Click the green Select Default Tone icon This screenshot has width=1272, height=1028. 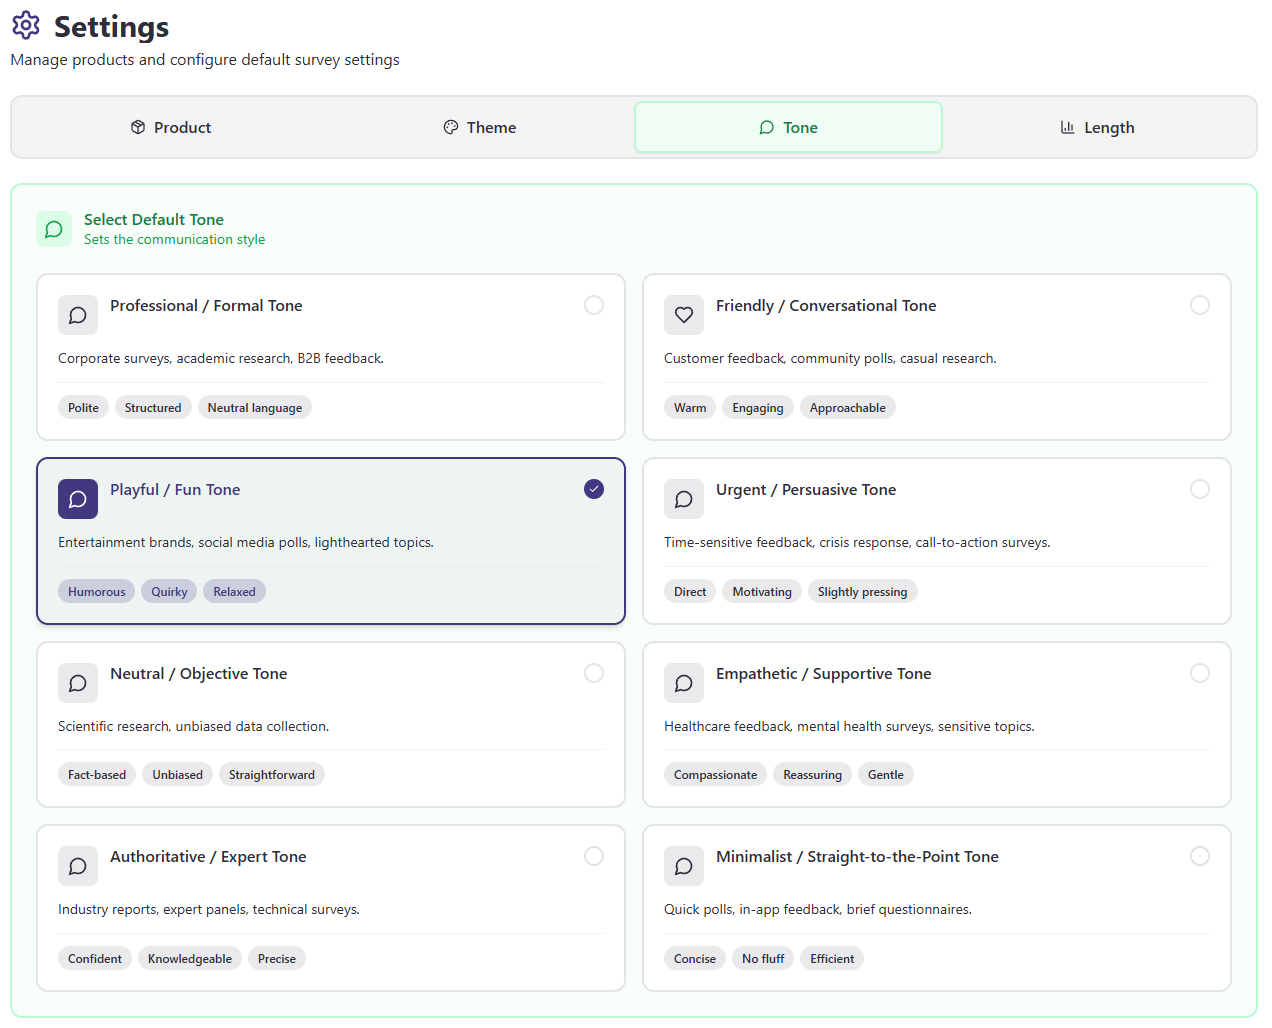[x=54, y=229]
